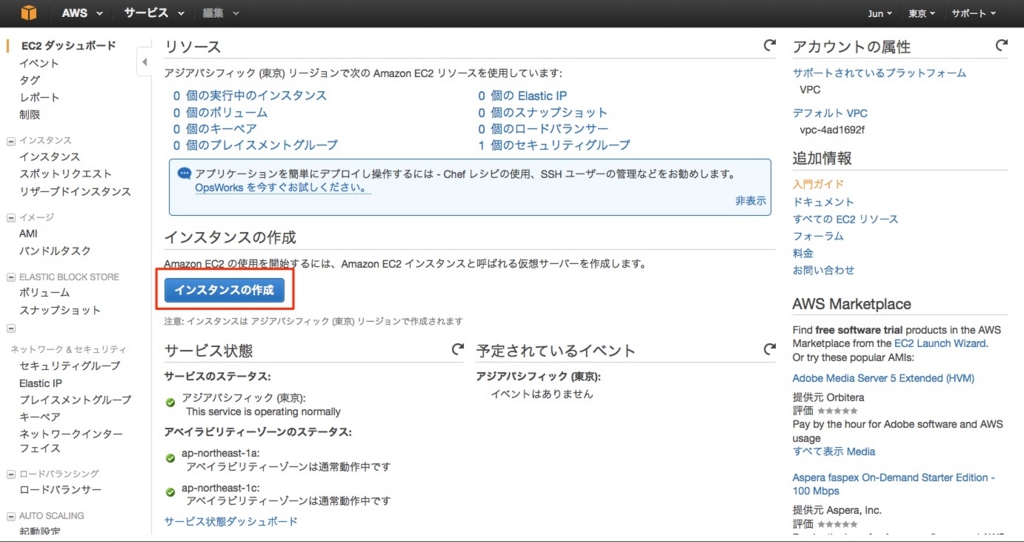This screenshot has width=1024, height=542.
Task: Click the green check for ap-northeast-1c
Action: pos(170,492)
